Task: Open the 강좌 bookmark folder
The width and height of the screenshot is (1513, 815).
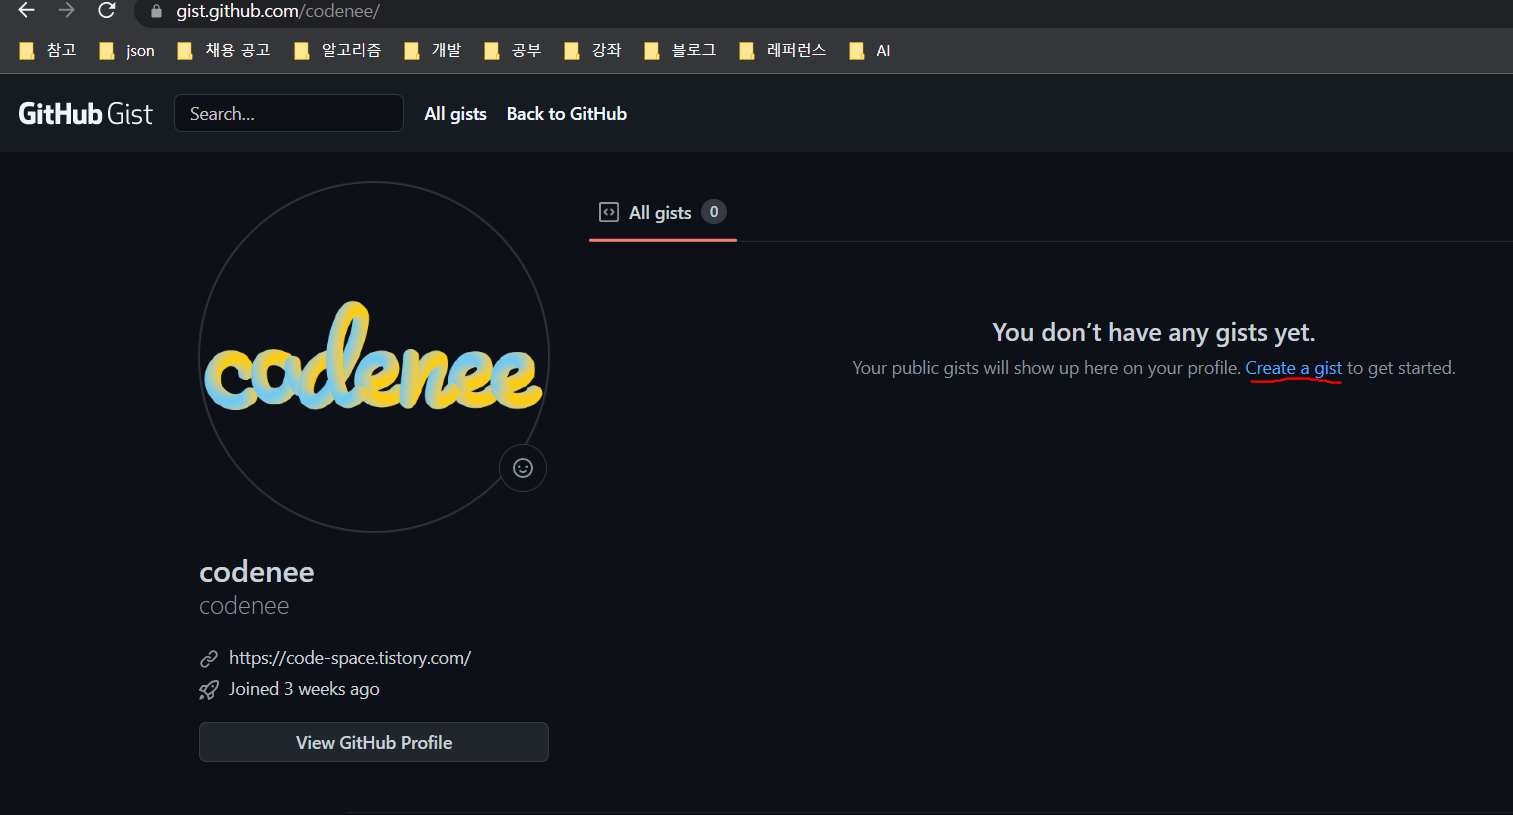Action: [593, 51]
